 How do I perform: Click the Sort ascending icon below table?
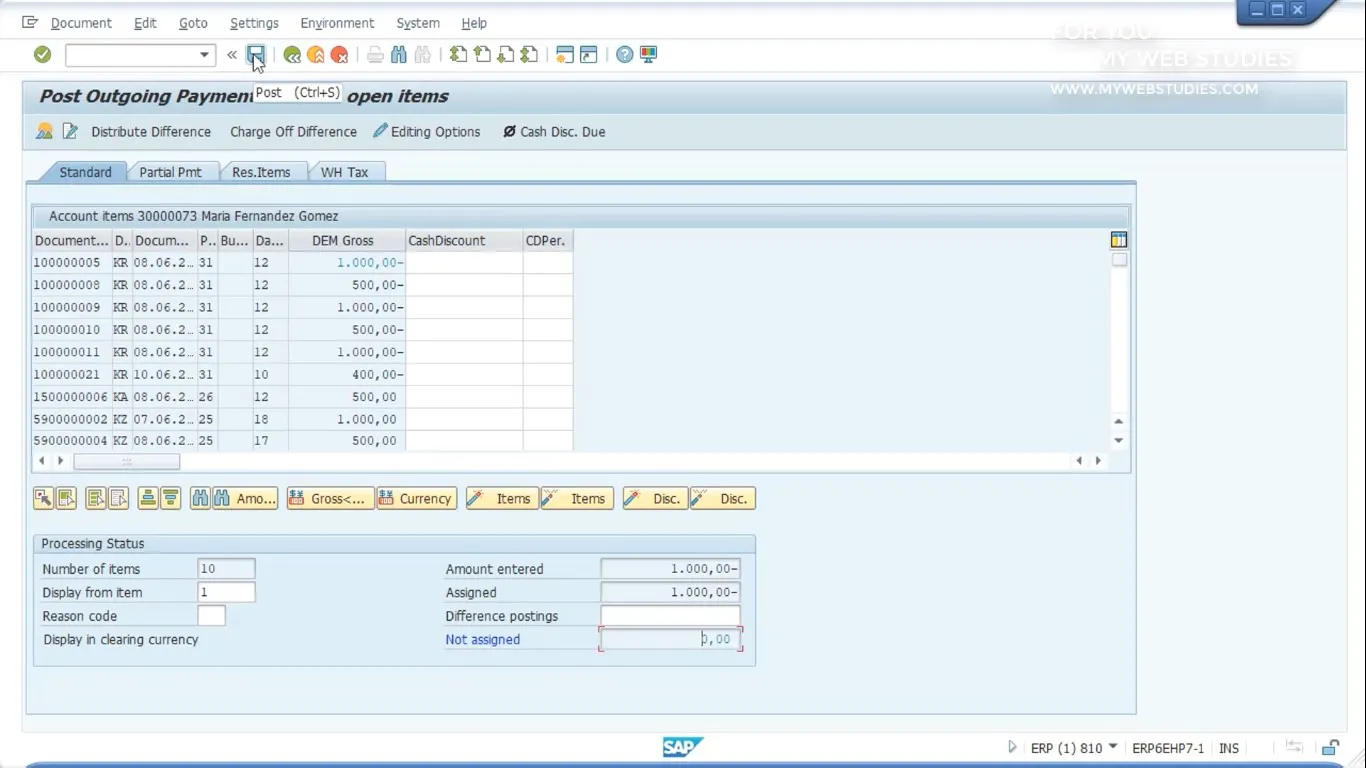[148, 498]
